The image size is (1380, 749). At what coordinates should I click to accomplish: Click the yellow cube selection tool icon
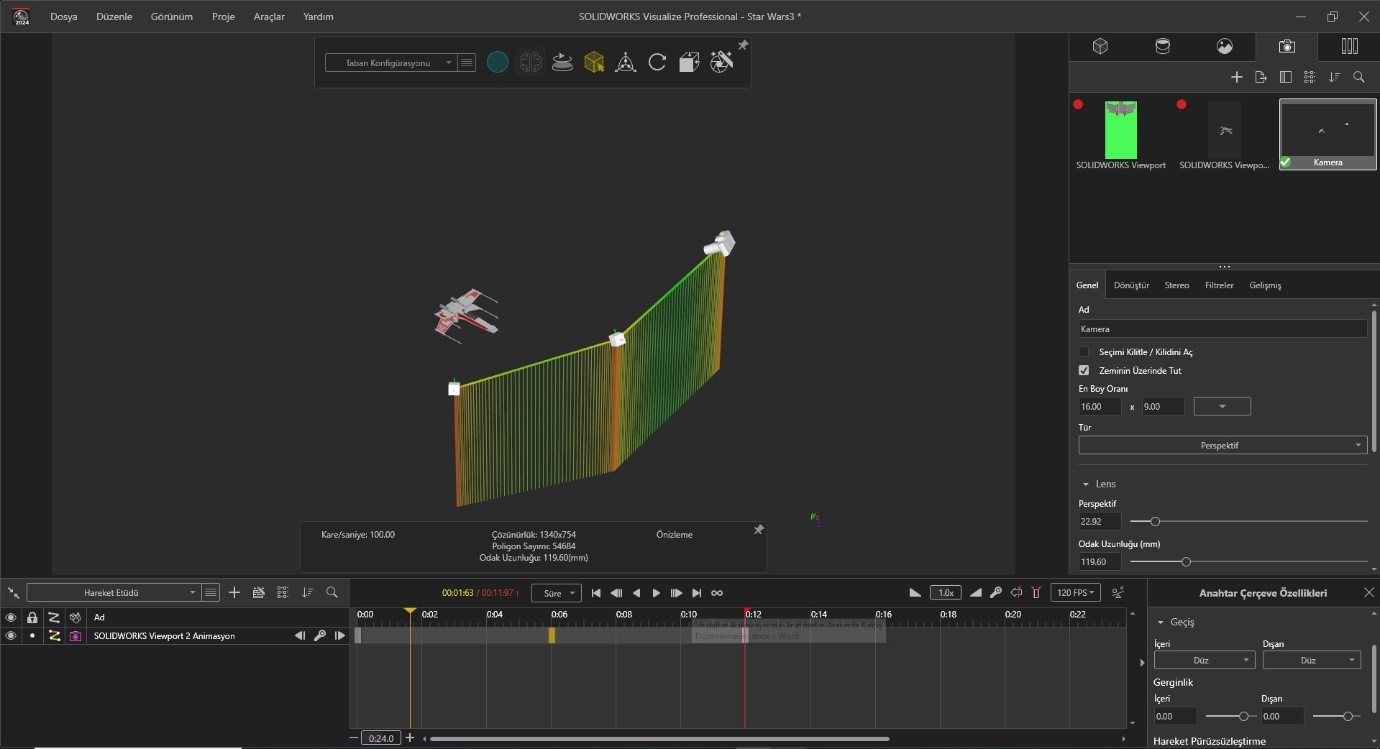click(x=594, y=62)
